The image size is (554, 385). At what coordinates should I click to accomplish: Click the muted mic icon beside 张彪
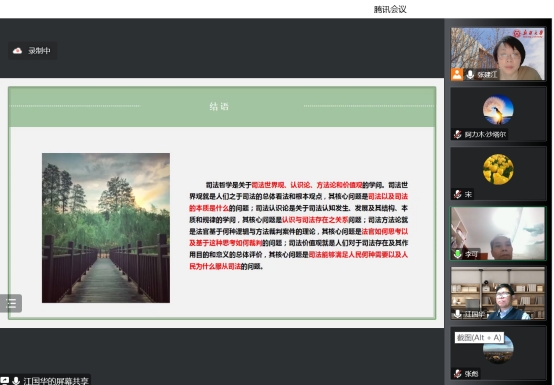[458, 373]
